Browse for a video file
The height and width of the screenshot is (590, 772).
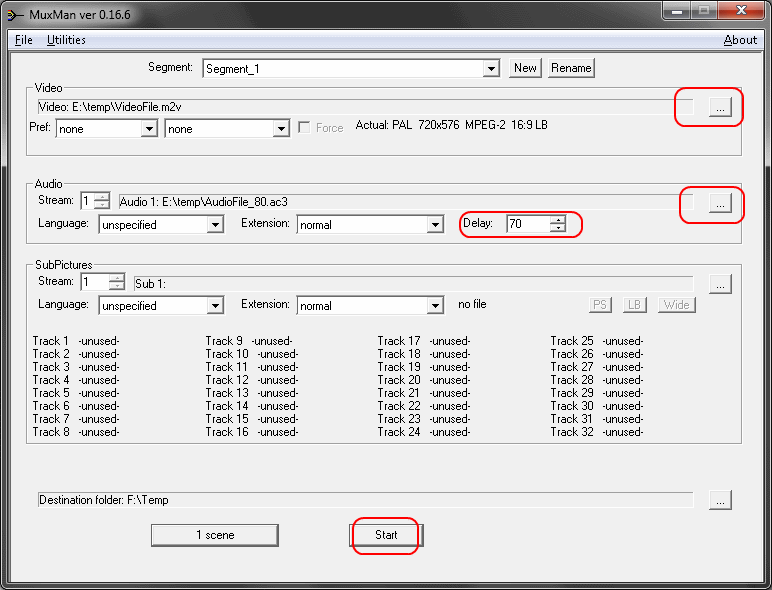[x=720, y=107]
